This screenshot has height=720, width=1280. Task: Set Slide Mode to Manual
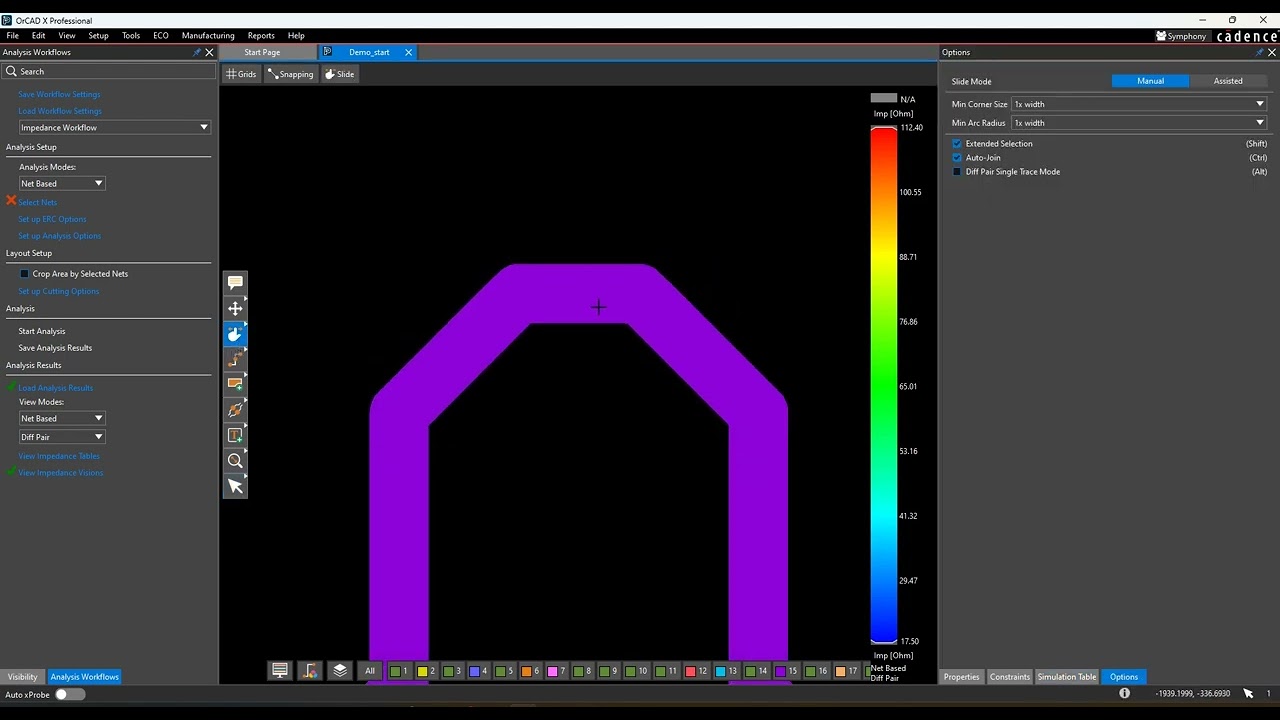pos(1150,81)
